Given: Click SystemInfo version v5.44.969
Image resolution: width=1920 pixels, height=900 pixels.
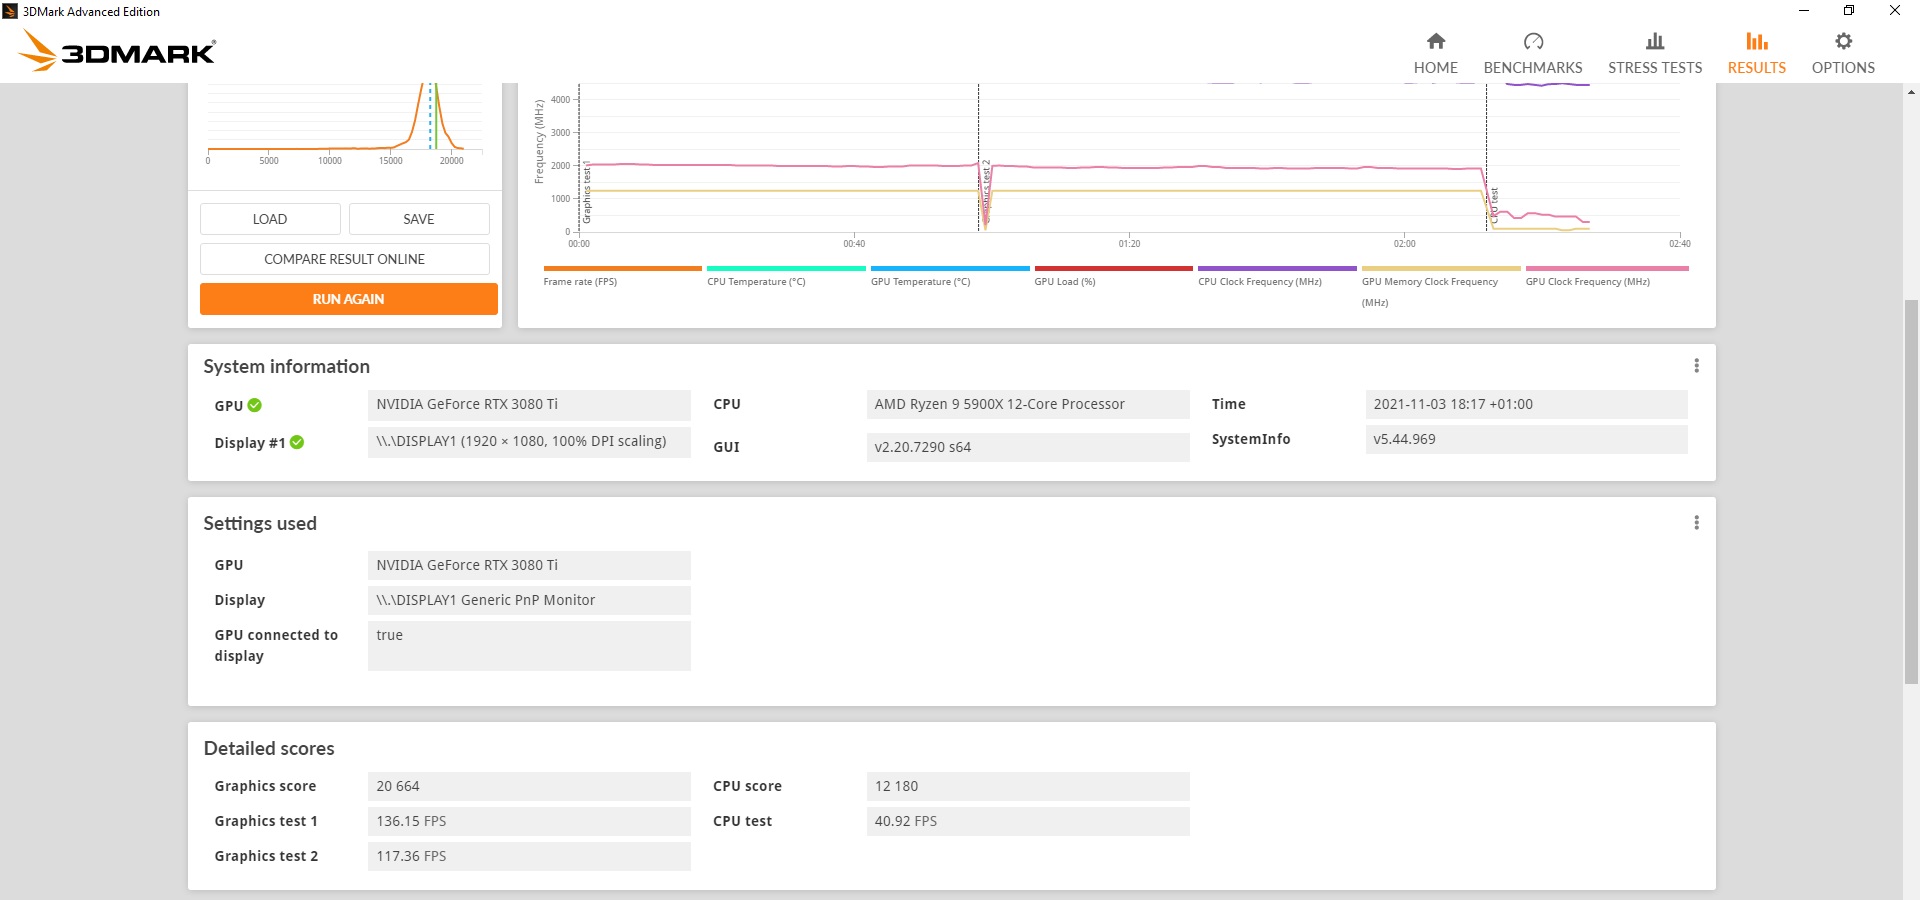Looking at the screenshot, I should pos(1526,440).
